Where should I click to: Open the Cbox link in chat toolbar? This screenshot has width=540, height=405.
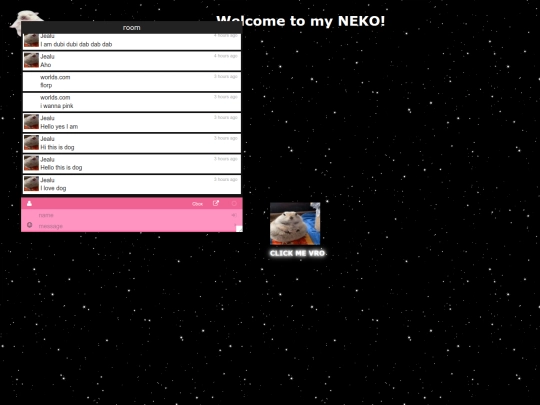click(197, 204)
